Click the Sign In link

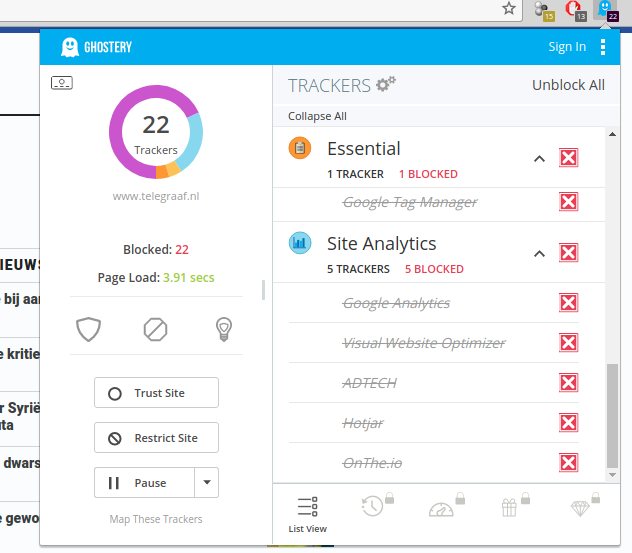click(x=567, y=47)
